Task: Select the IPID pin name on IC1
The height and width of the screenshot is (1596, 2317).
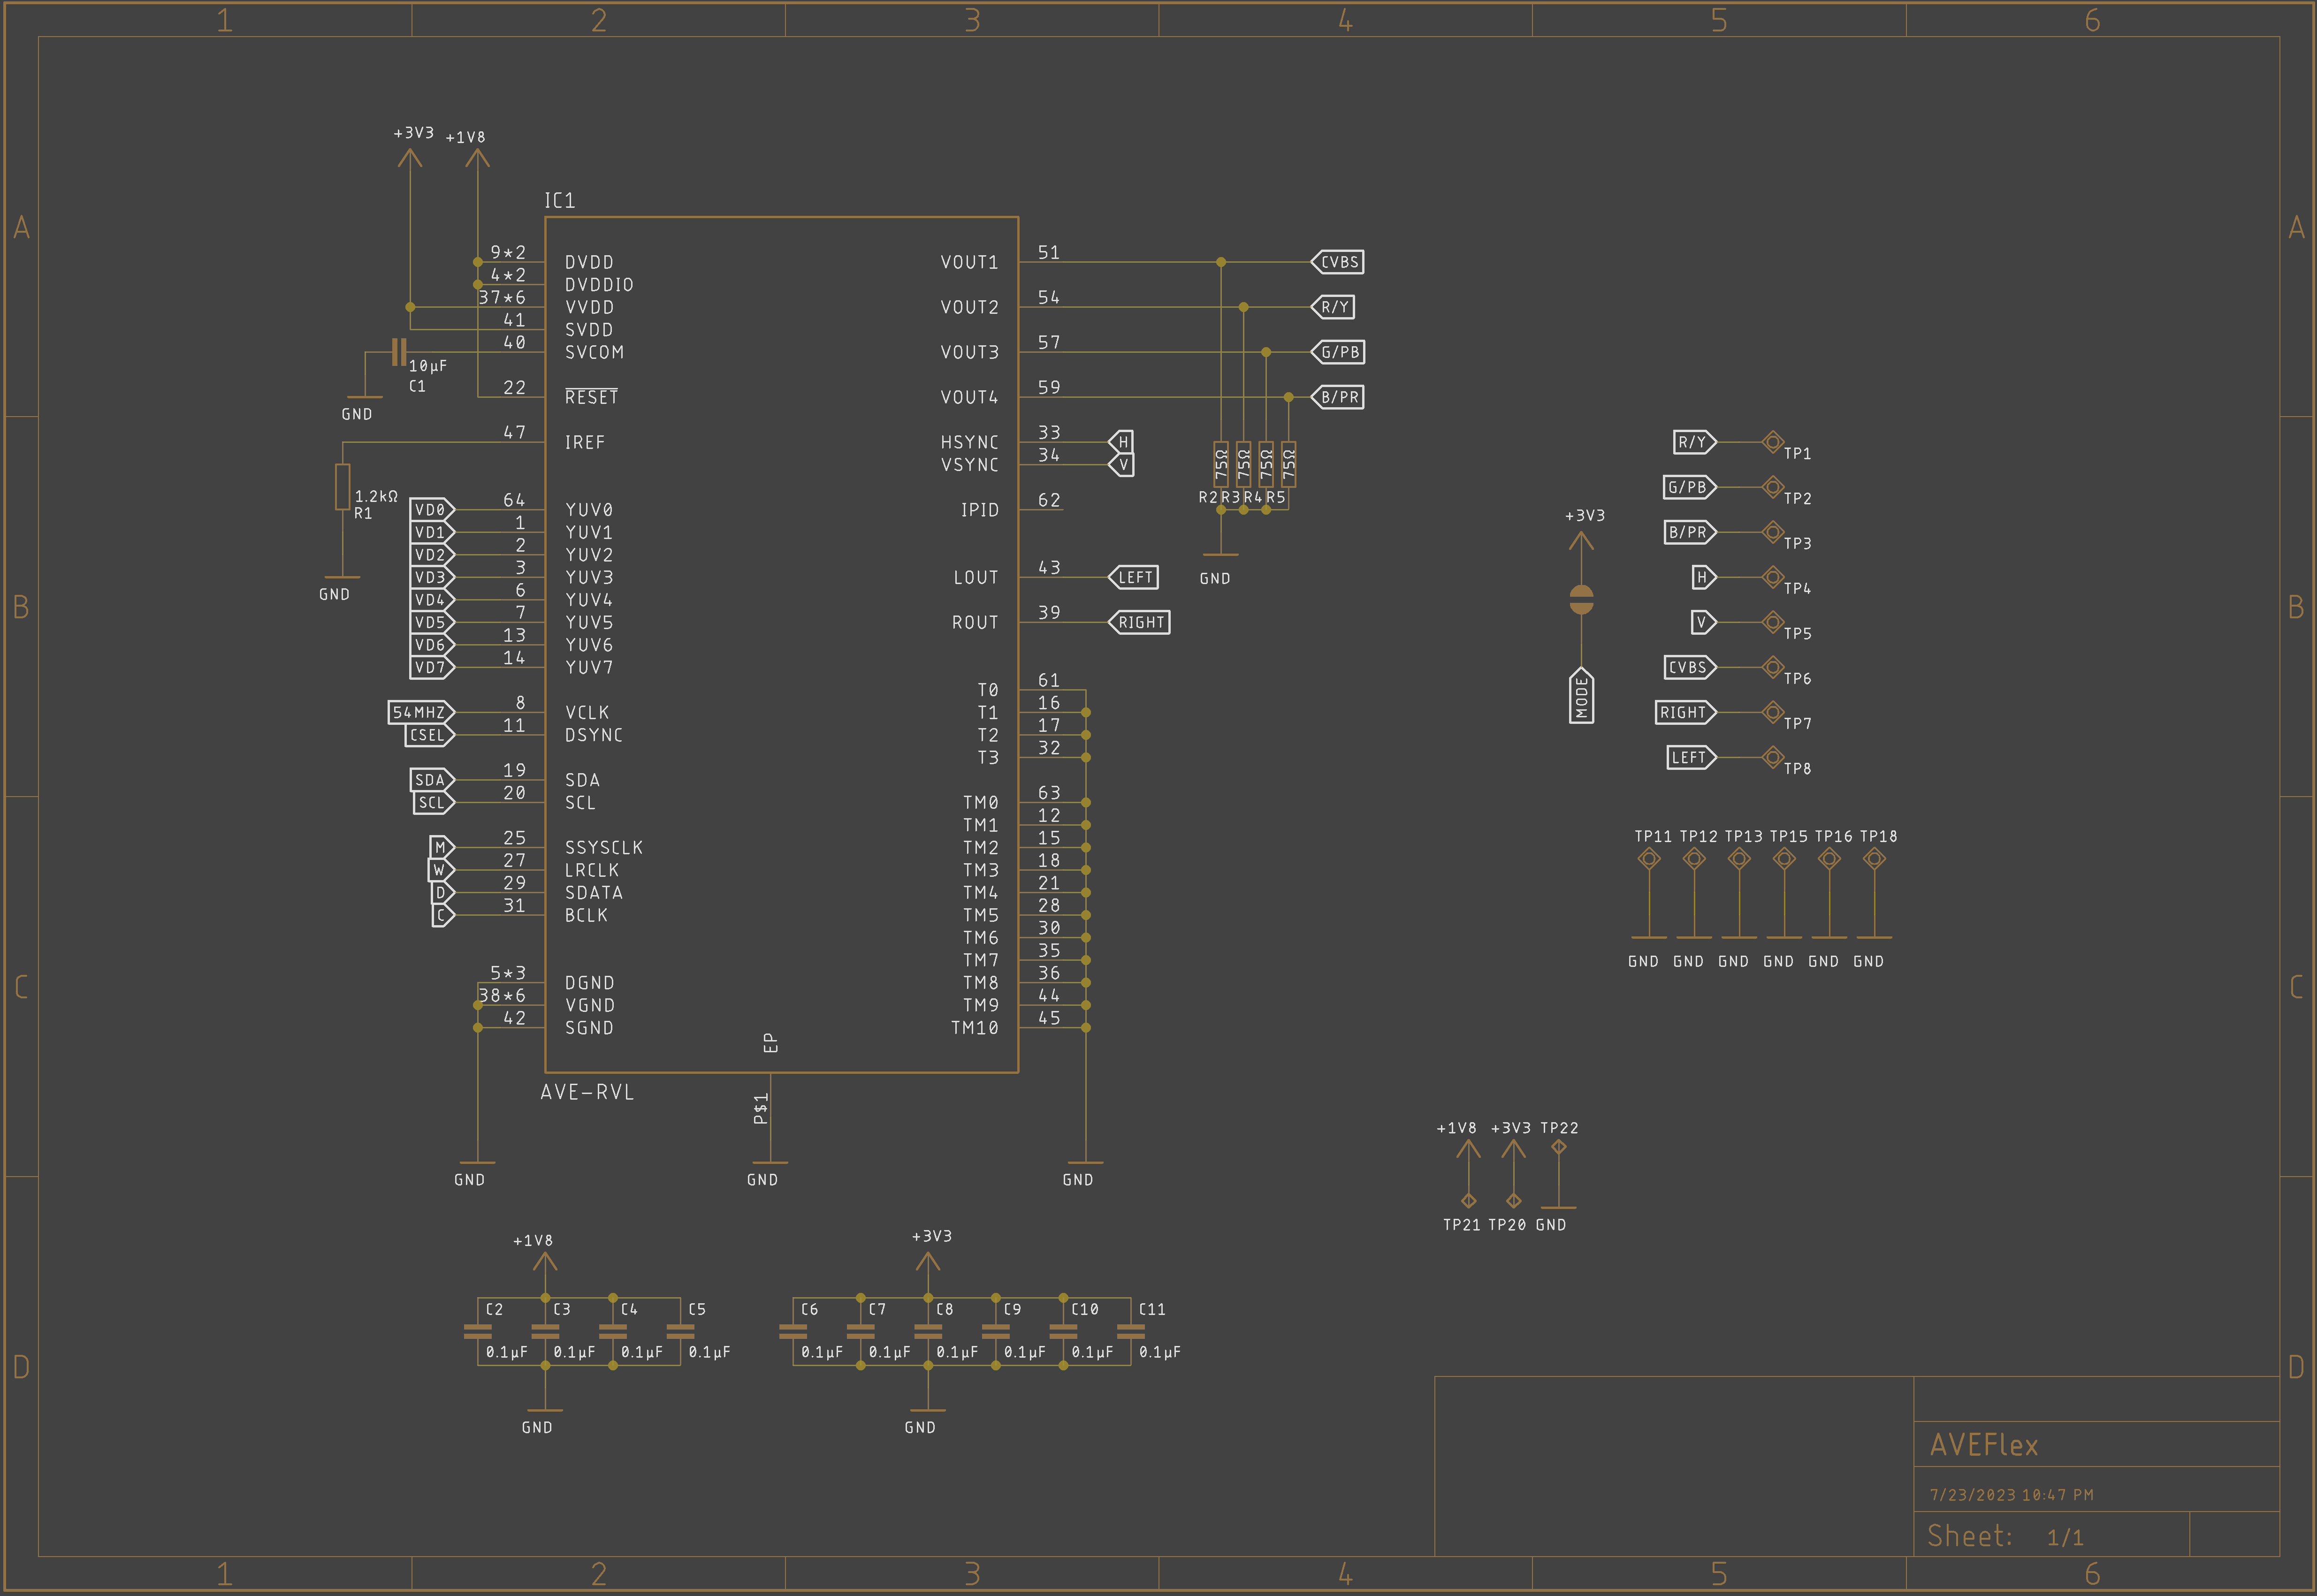Action: (980, 510)
